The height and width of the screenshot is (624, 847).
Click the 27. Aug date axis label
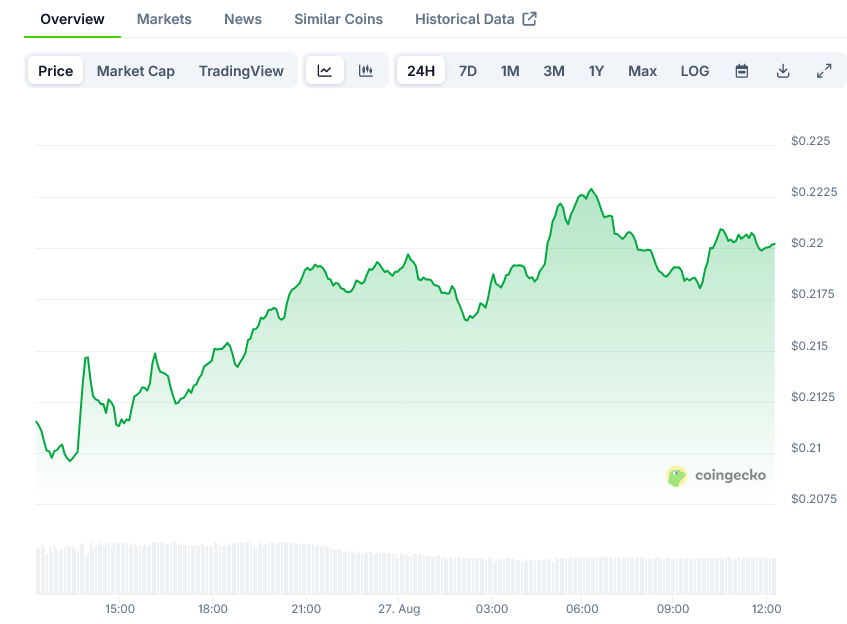pos(399,609)
